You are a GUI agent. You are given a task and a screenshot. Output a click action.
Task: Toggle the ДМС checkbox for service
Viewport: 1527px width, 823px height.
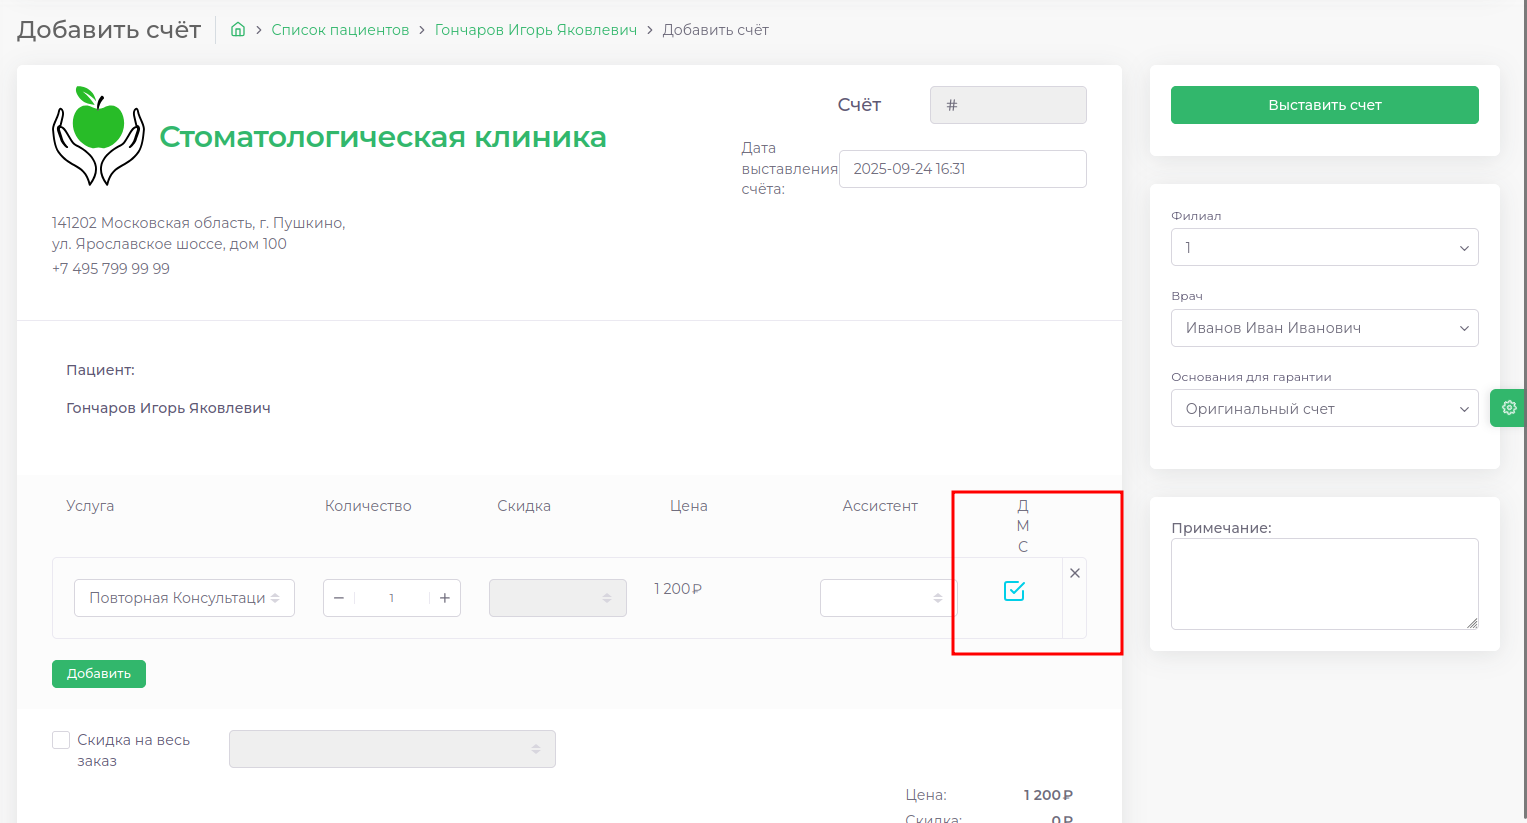click(1014, 591)
